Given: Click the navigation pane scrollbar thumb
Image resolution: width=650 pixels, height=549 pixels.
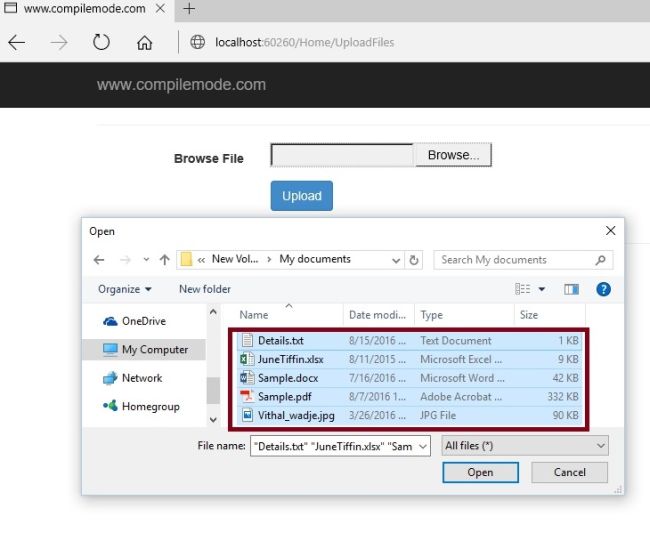Looking at the screenshot, I should [213, 390].
